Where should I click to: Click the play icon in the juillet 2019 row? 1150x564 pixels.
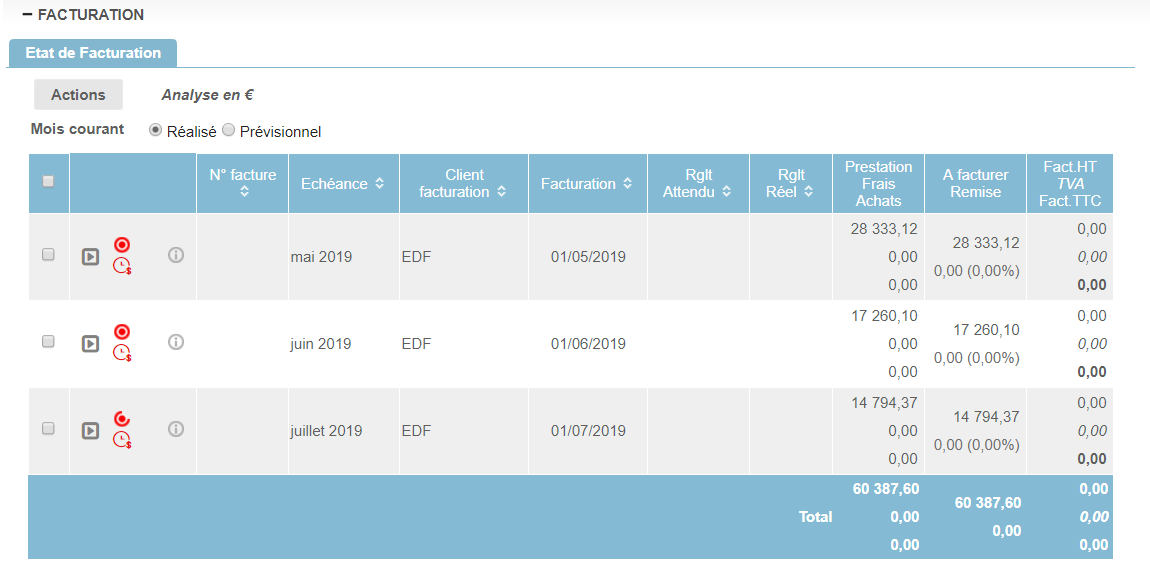click(90, 431)
